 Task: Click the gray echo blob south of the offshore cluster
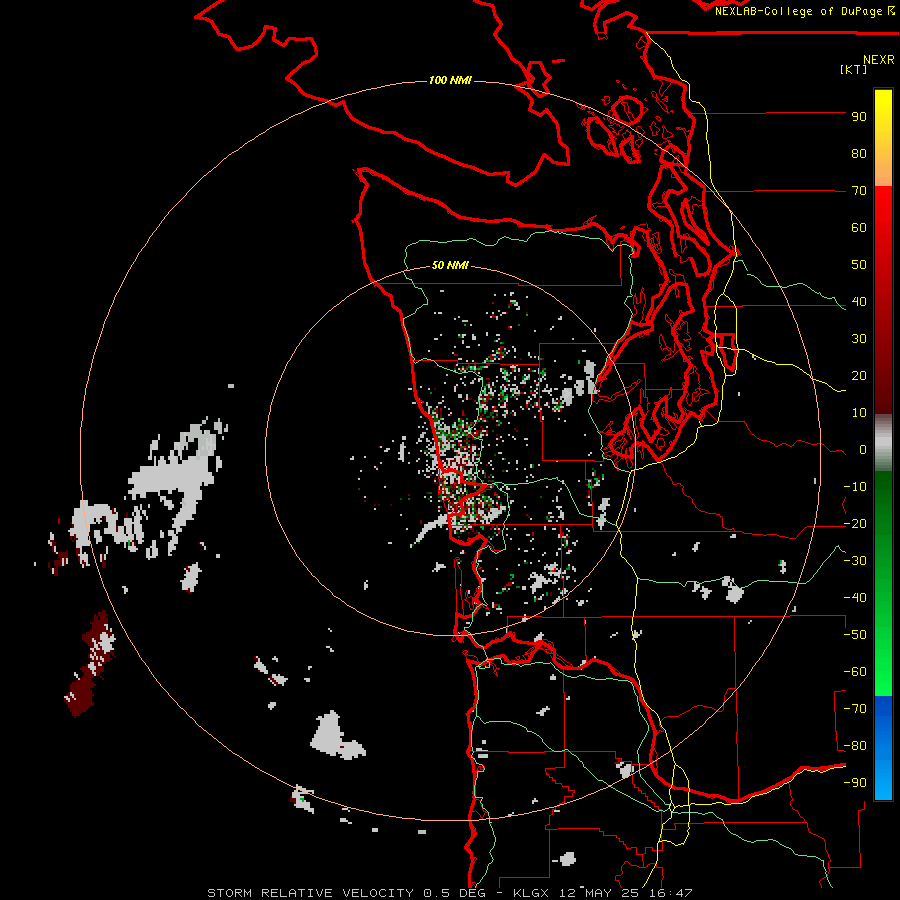point(336,736)
